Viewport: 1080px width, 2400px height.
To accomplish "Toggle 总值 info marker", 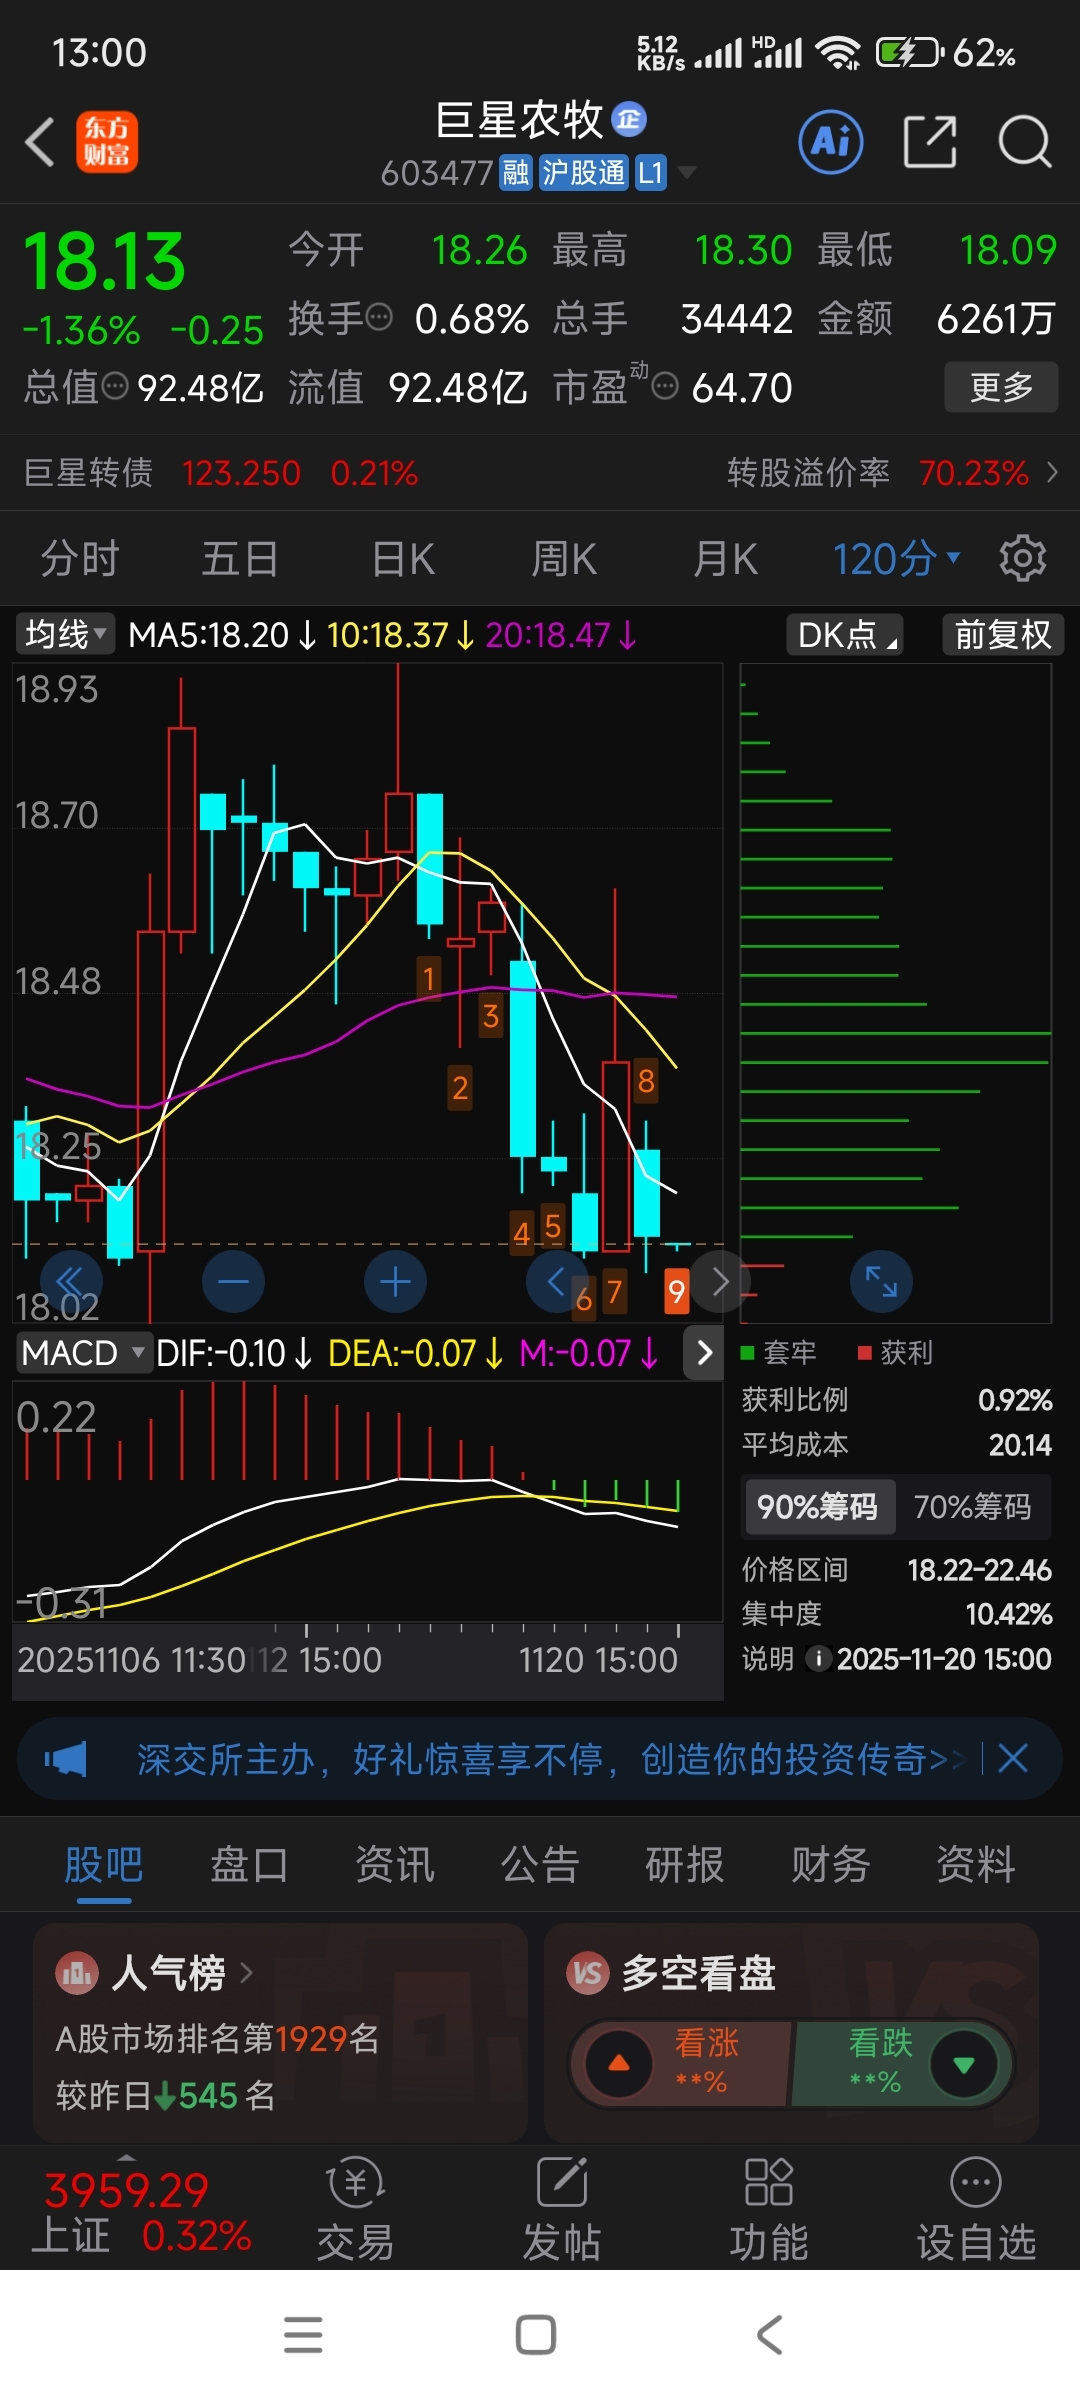I will pos(116,386).
